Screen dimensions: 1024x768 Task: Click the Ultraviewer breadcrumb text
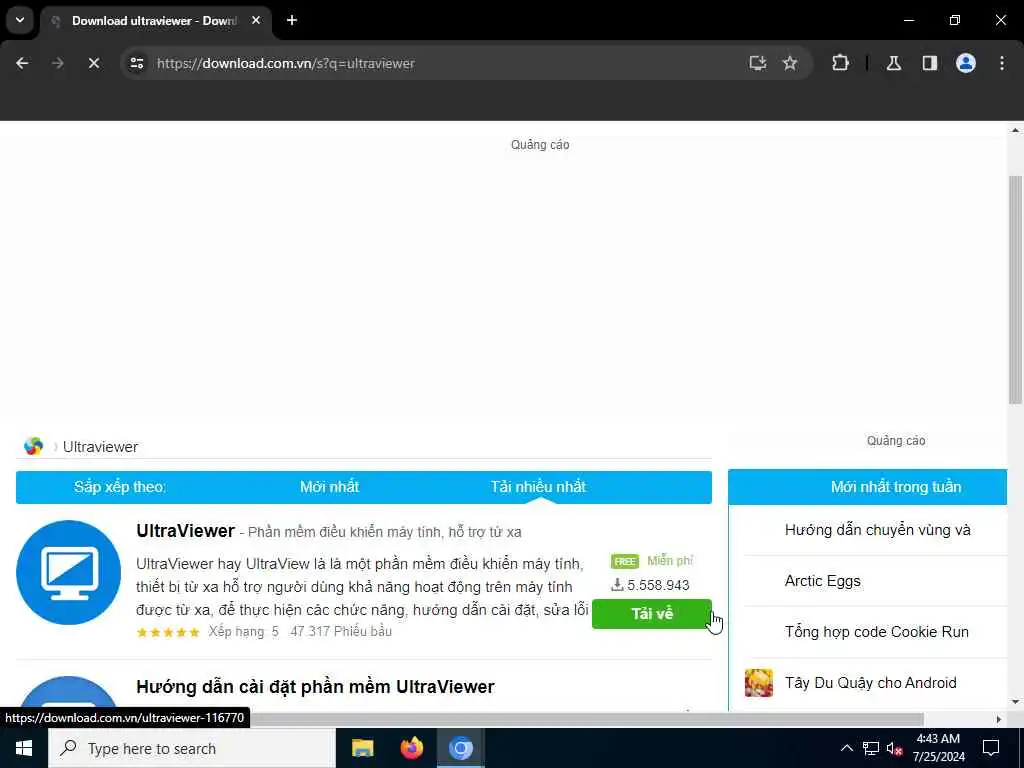(101, 447)
